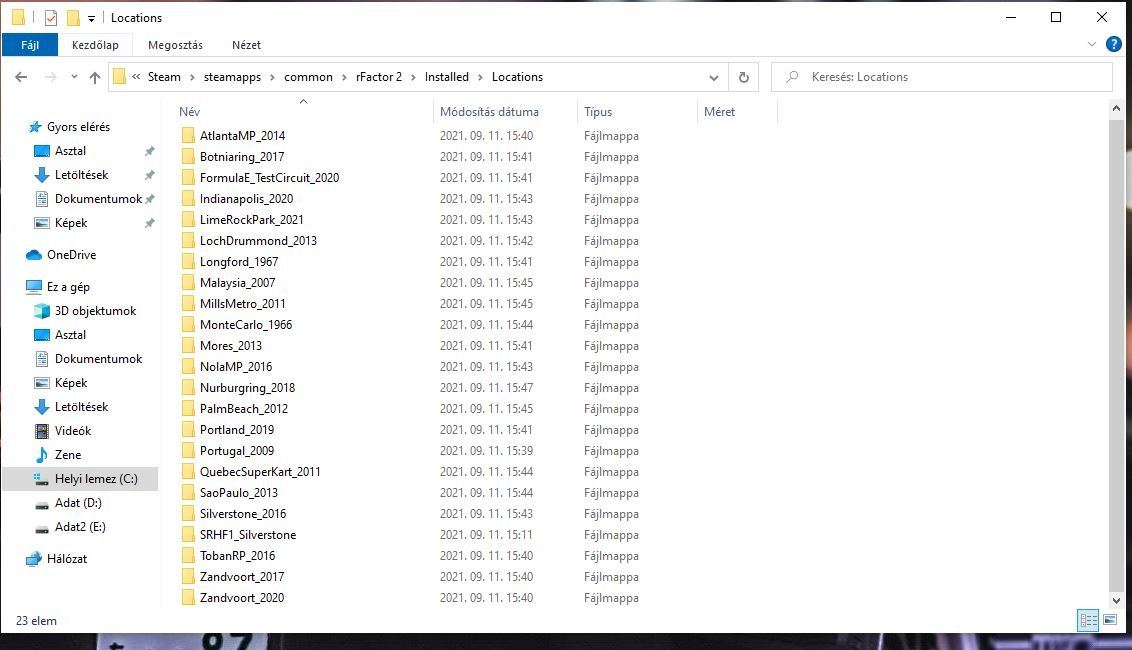Screen dimensions: 1132x650
Task: Open the Megosztás ribbon tab
Action: [x=175, y=45]
